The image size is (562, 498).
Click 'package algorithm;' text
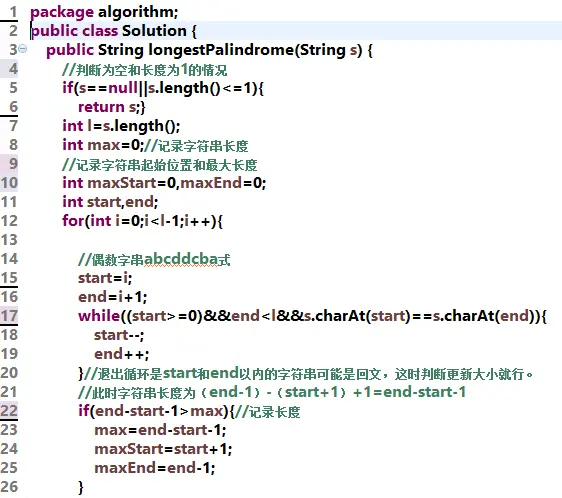tap(104, 12)
